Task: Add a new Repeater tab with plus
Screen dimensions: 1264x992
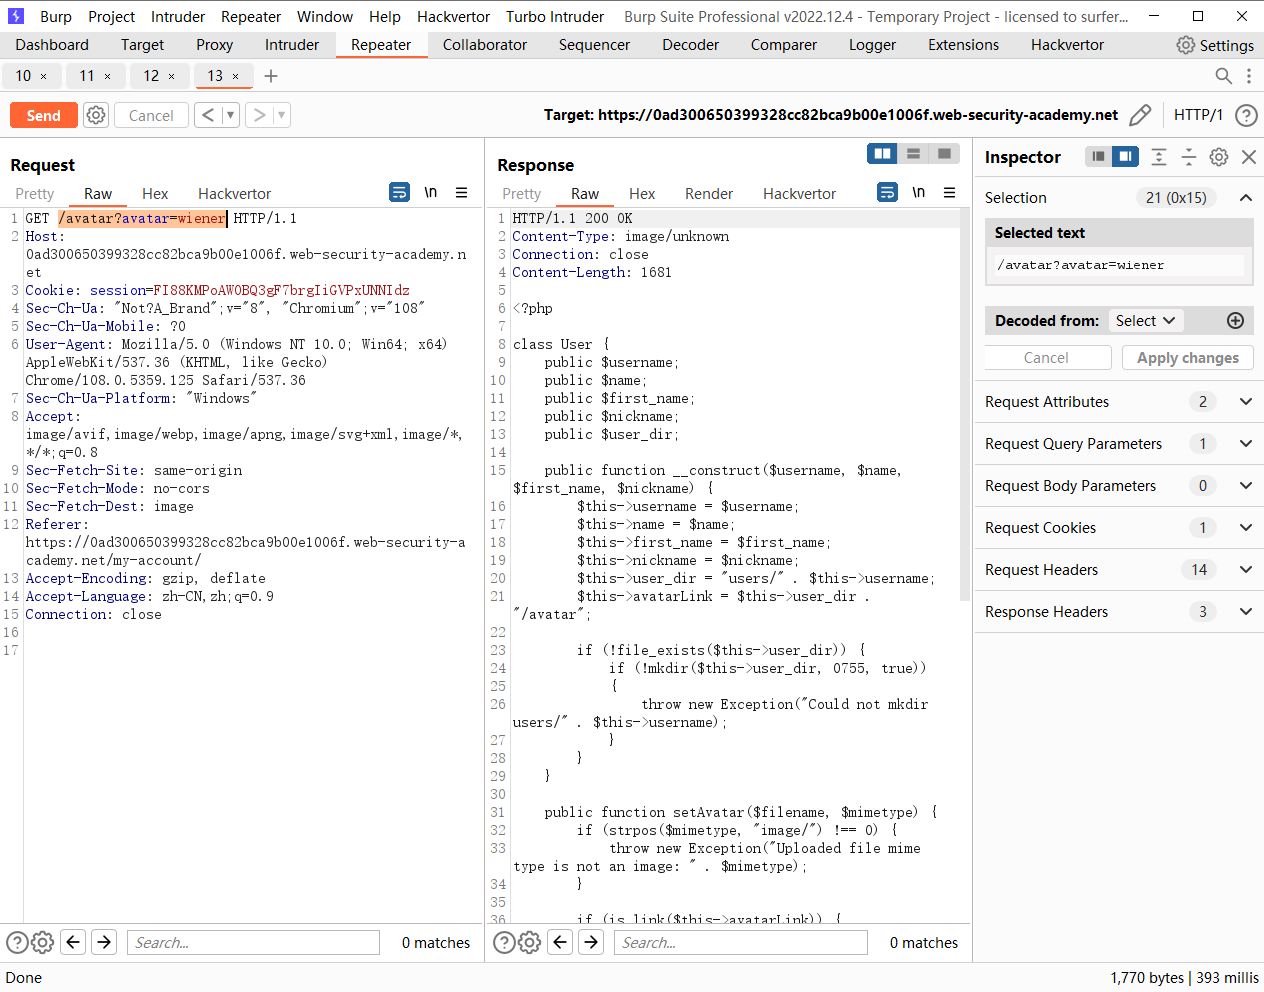Action: [271, 76]
